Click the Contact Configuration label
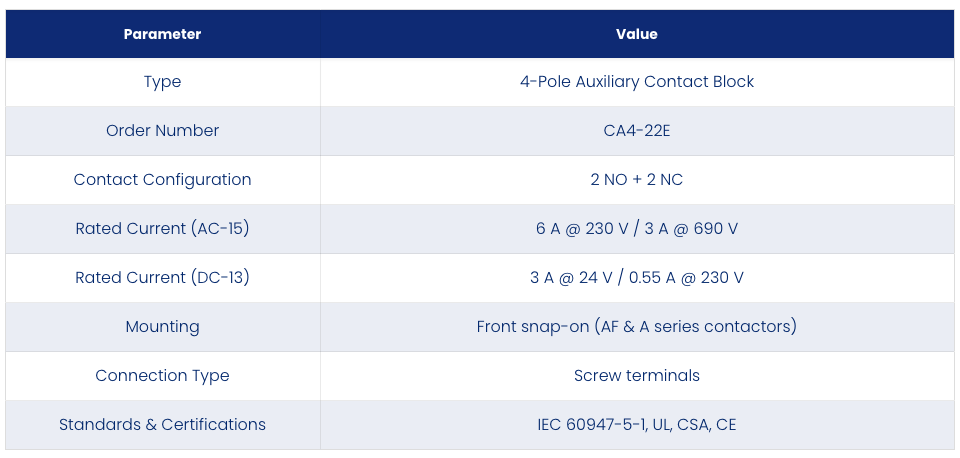Screen dimensions: 960x458 click(x=162, y=180)
